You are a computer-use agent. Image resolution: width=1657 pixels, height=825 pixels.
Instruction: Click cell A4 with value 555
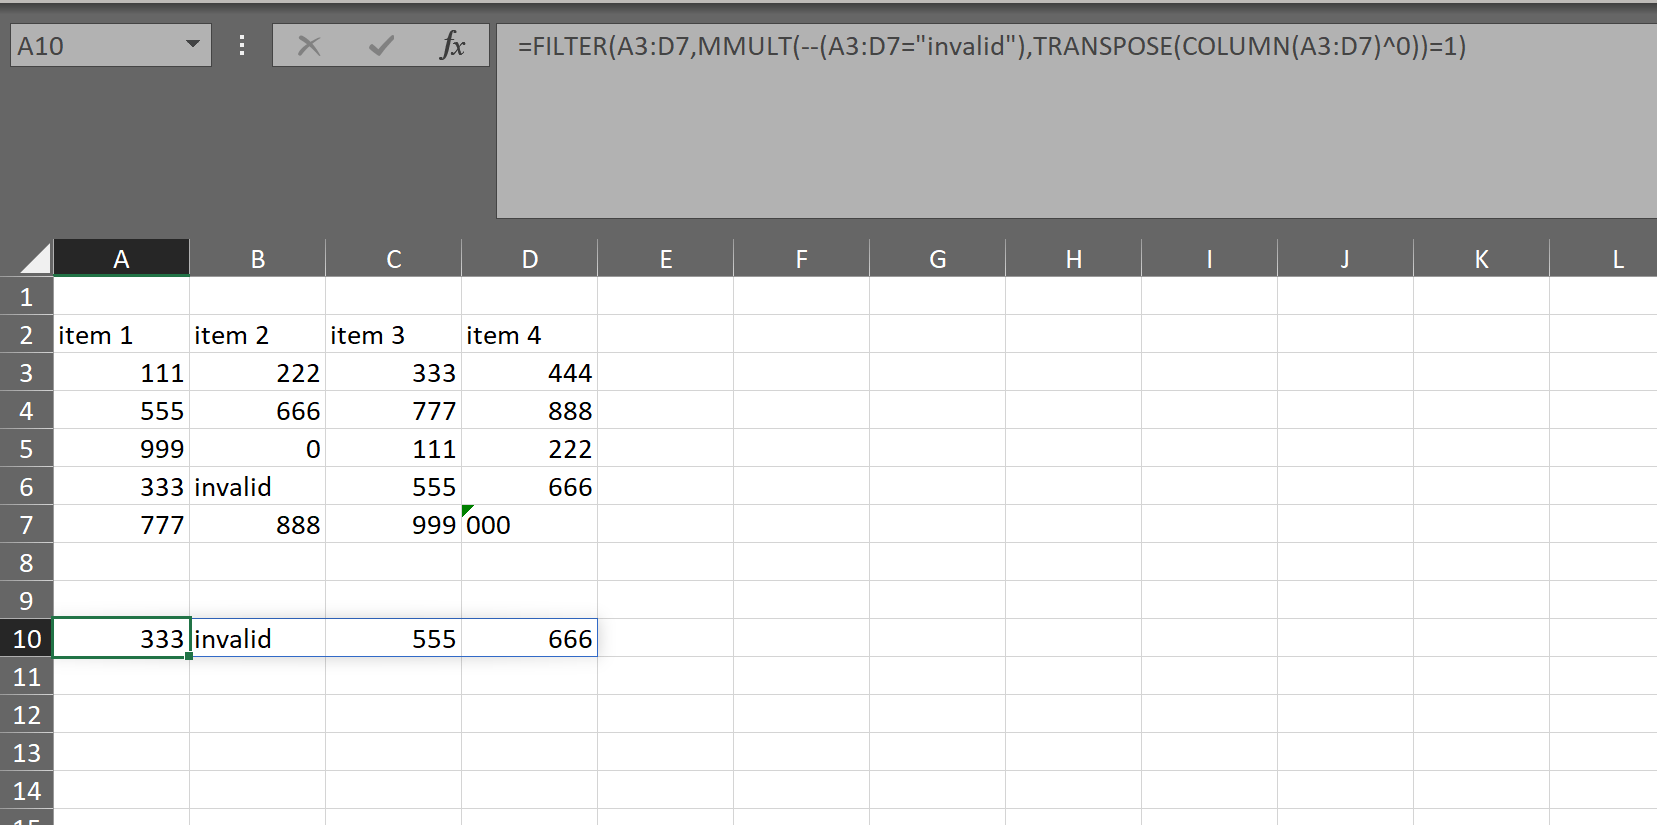point(121,410)
